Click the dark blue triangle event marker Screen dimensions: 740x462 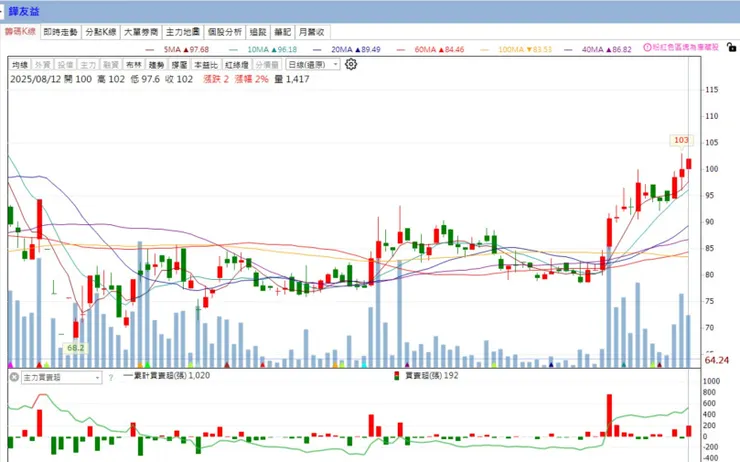(551, 365)
